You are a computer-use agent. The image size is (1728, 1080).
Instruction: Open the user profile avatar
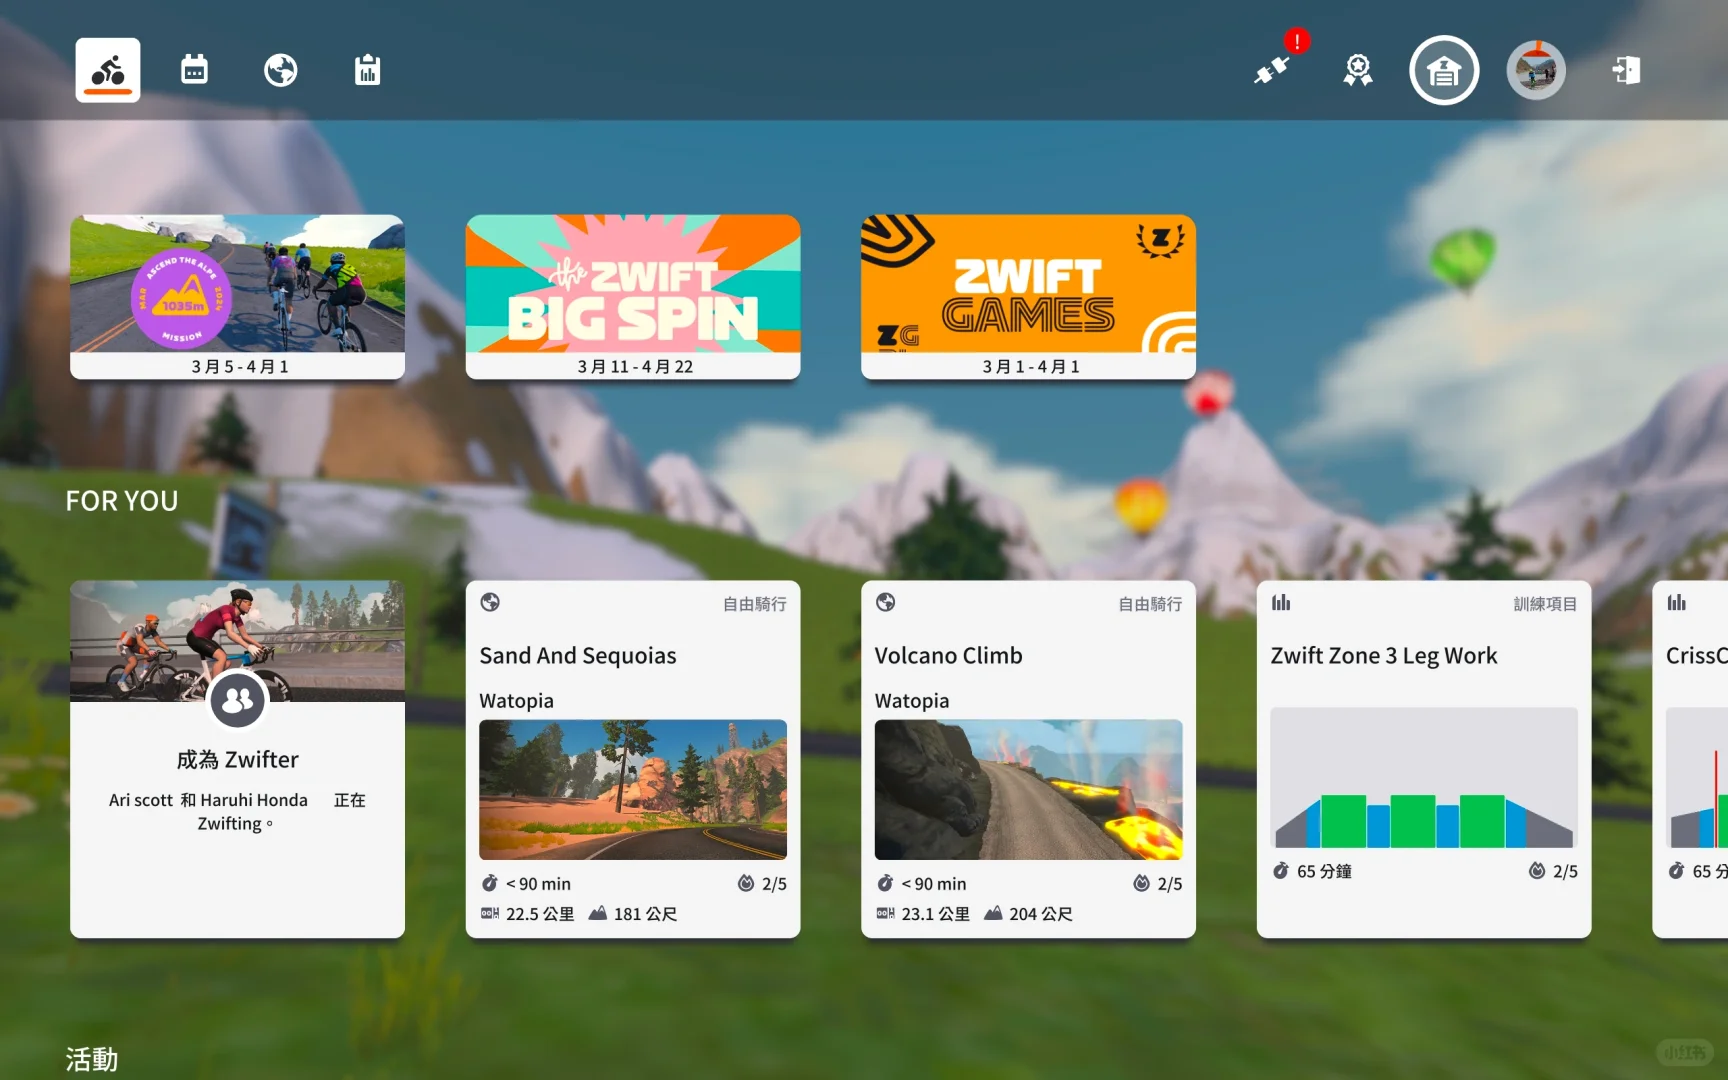1536,70
